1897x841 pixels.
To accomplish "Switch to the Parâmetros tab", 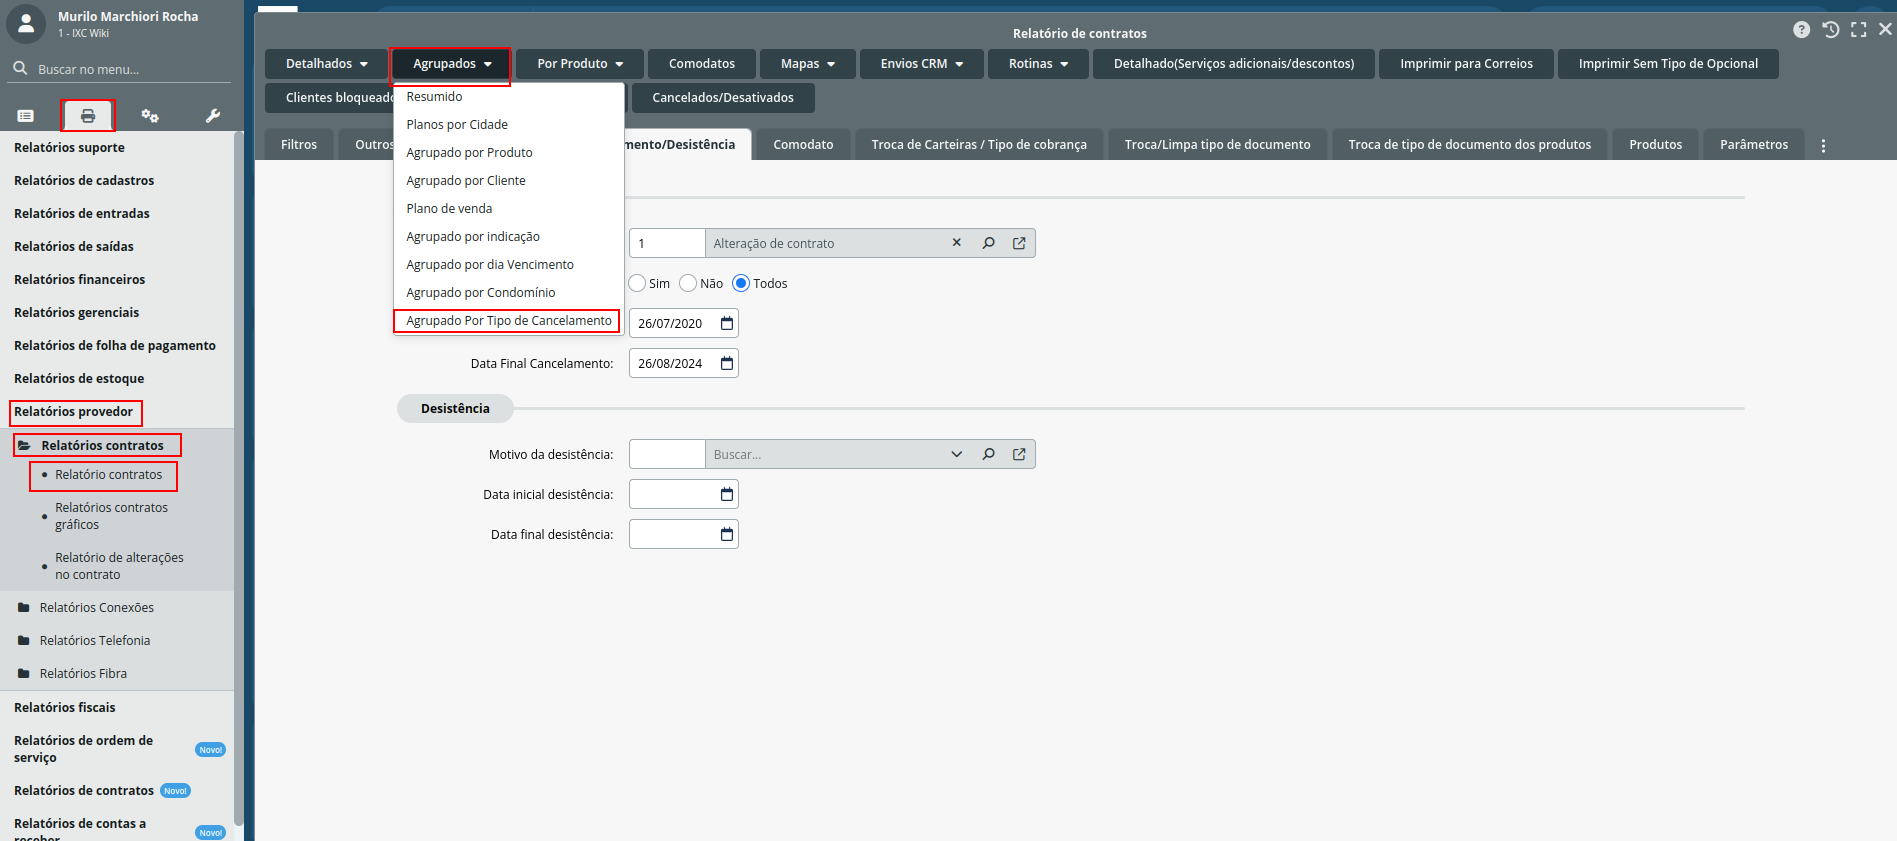I will pos(1754,145).
